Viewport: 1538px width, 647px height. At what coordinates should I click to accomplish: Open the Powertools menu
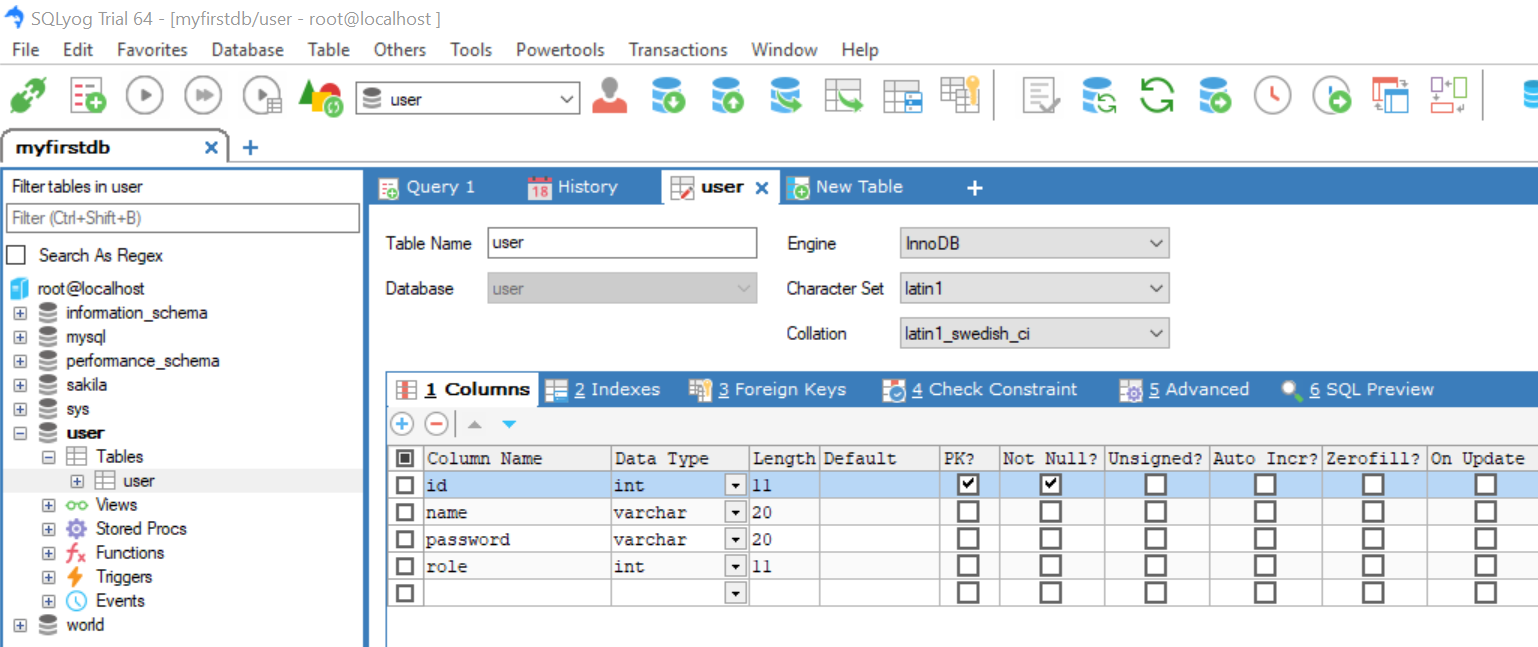pos(560,49)
